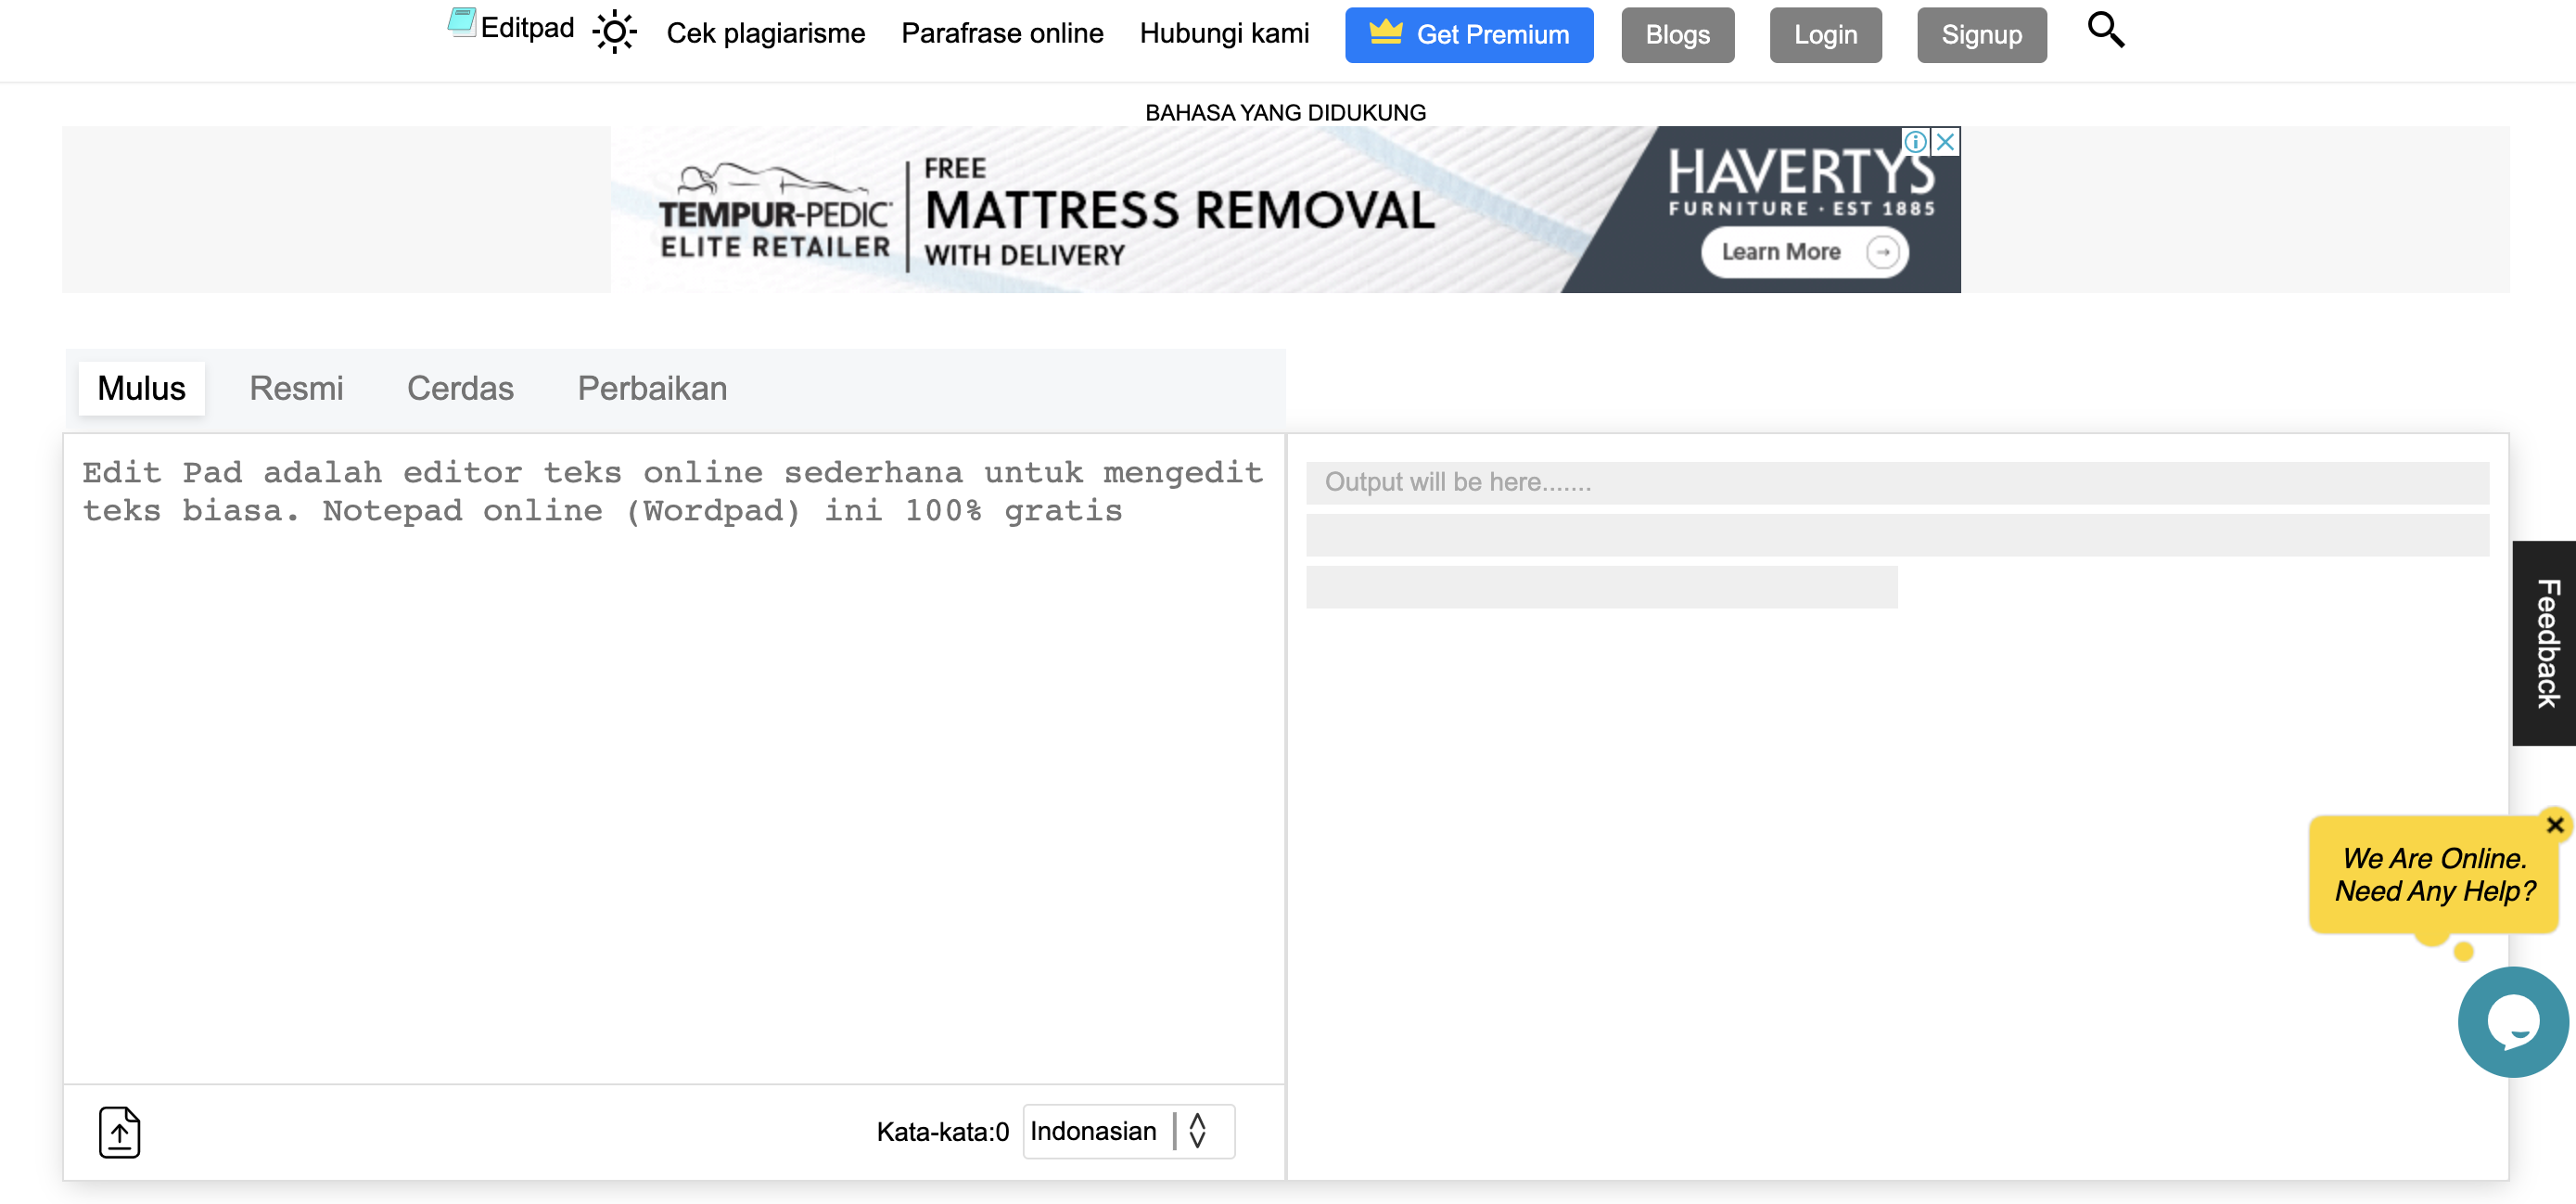The height and width of the screenshot is (1204, 2576).
Task: Close the 'We Are Online' popup
Action: [x=2555, y=825]
